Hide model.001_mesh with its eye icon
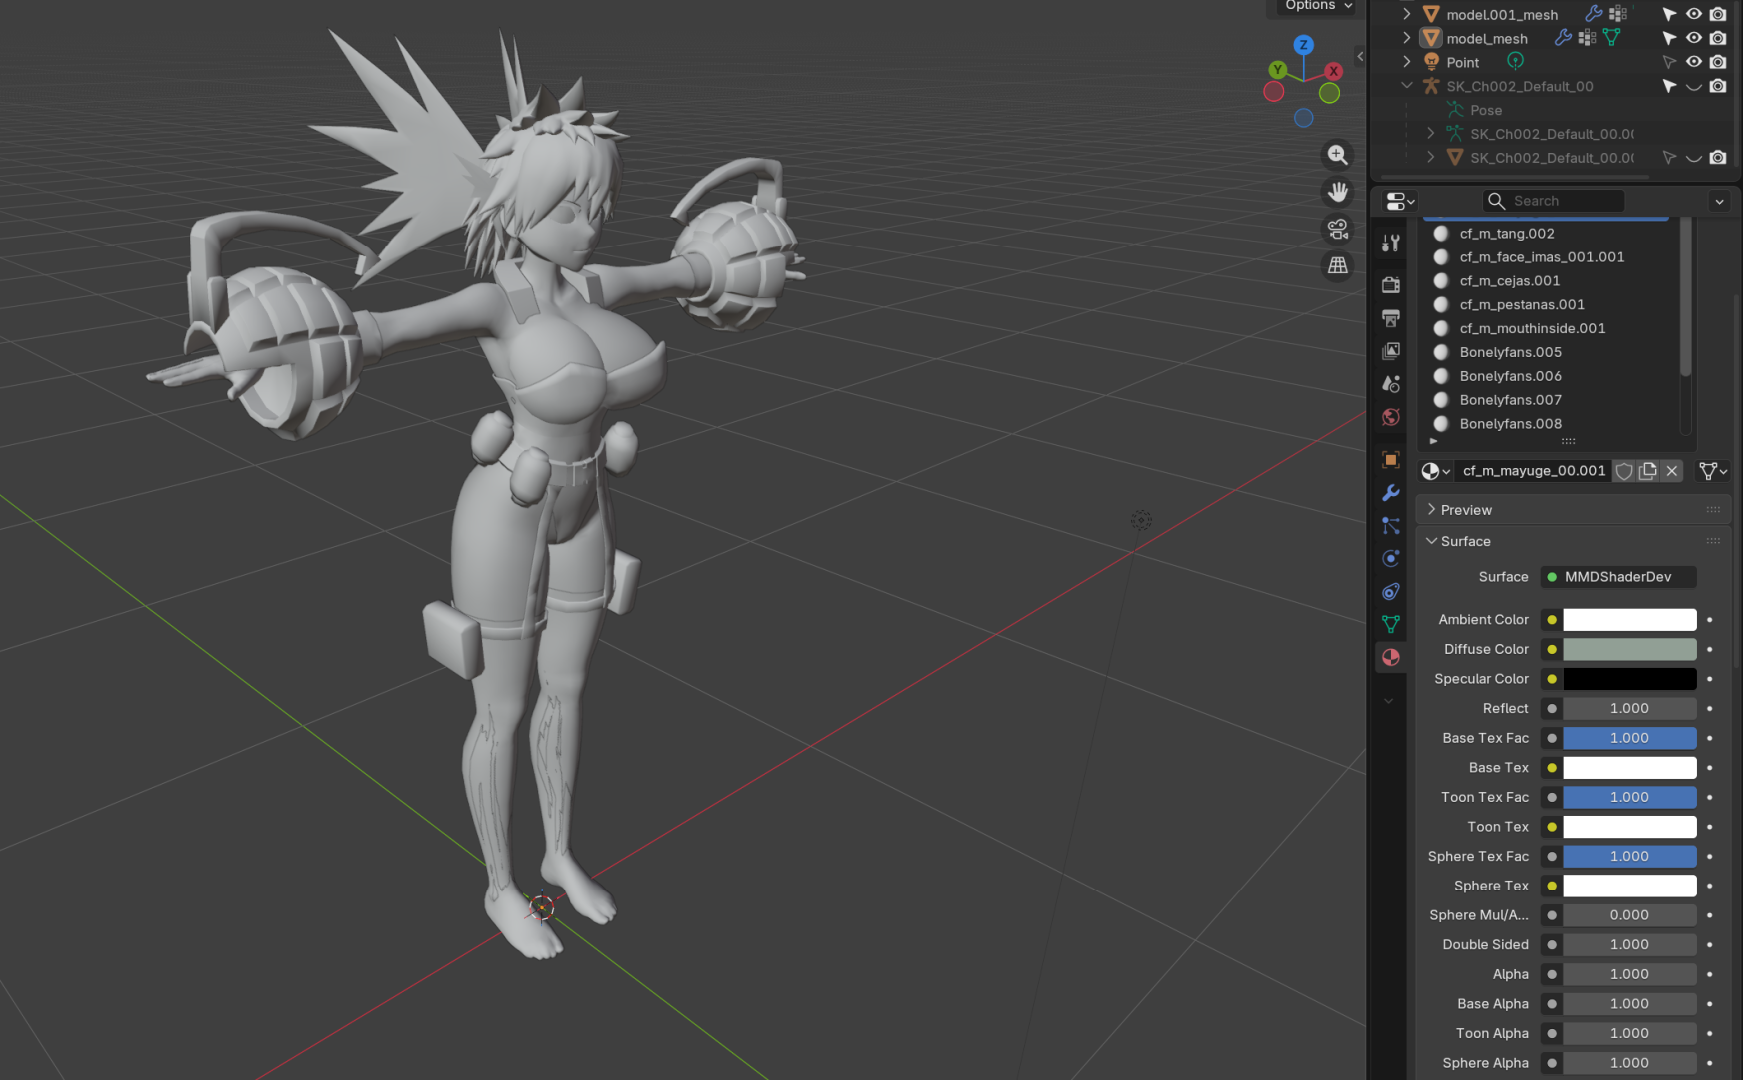This screenshot has width=1743, height=1080. [x=1693, y=14]
